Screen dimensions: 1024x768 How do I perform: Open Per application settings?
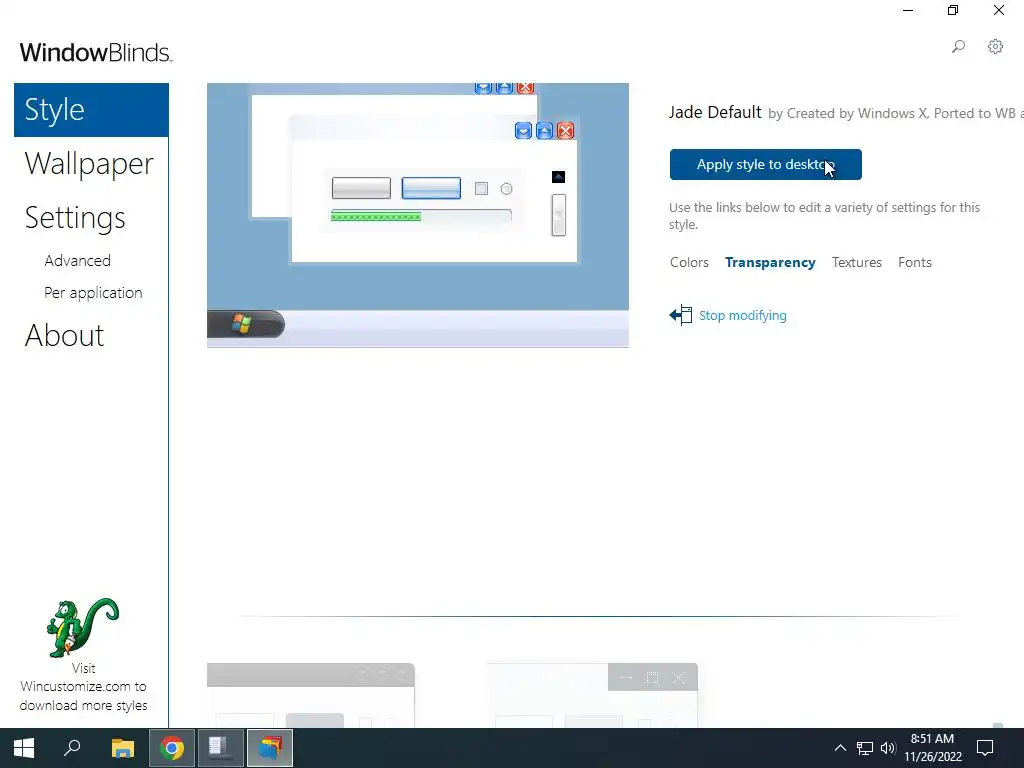[93, 293]
